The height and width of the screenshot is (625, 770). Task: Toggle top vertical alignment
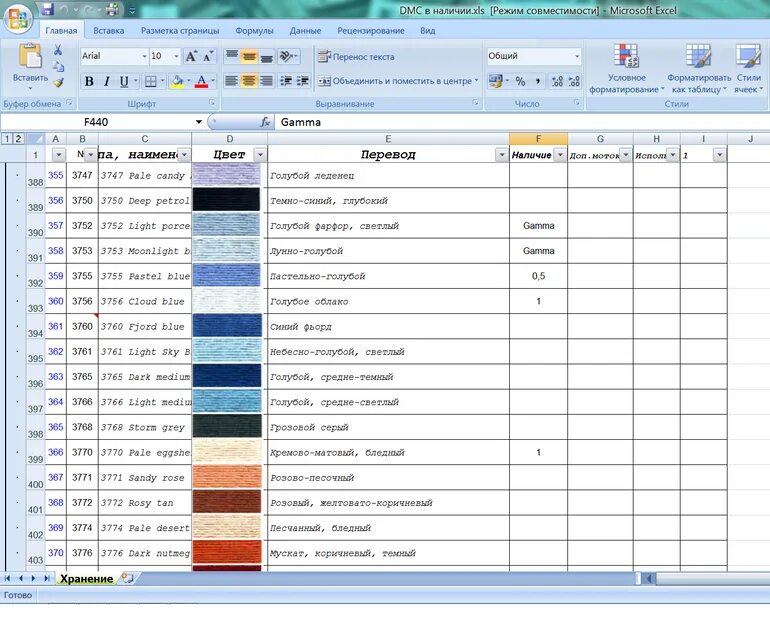(232, 56)
